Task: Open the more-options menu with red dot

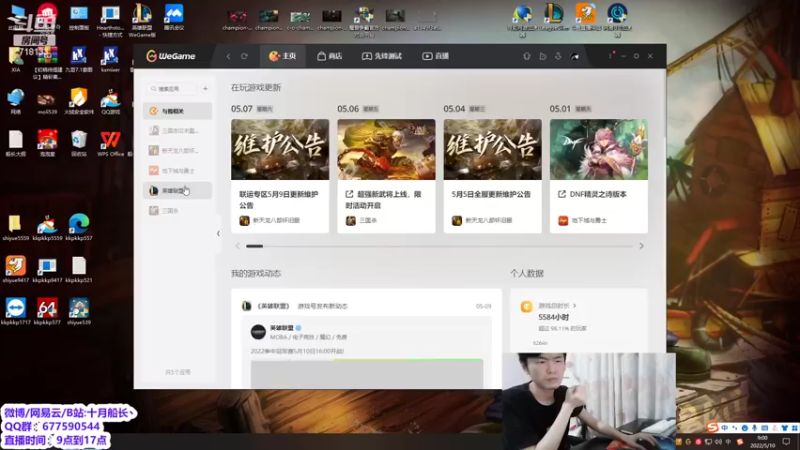Action: [610, 55]
